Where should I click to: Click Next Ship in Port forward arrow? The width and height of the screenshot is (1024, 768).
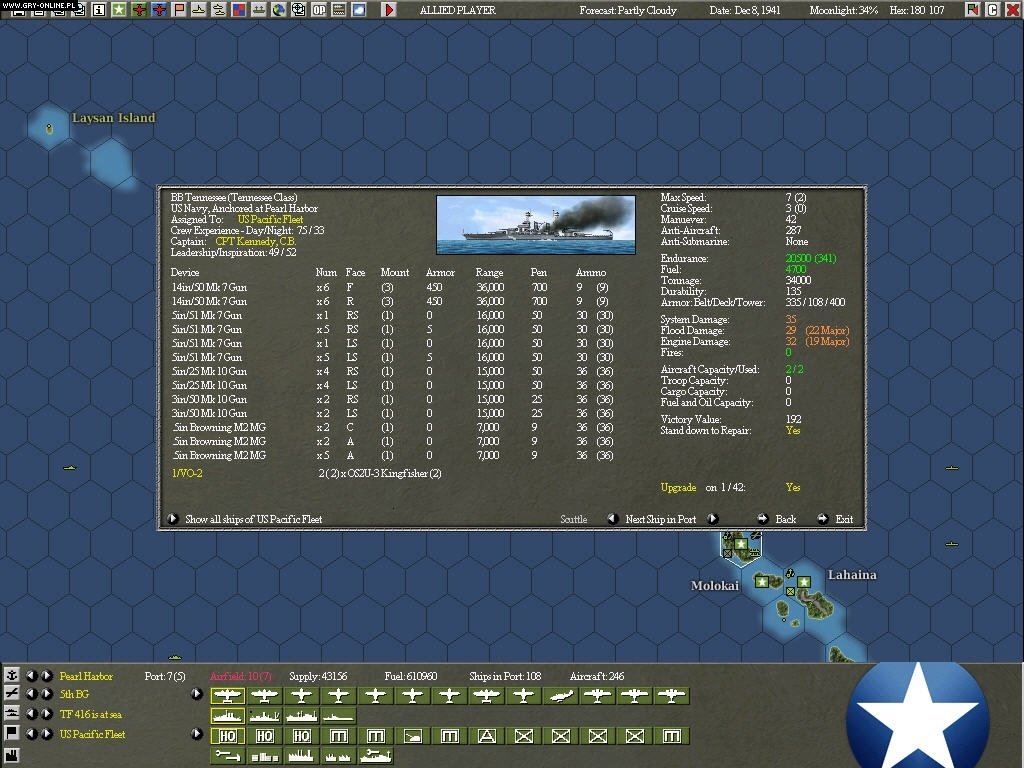tap(712, 519)
